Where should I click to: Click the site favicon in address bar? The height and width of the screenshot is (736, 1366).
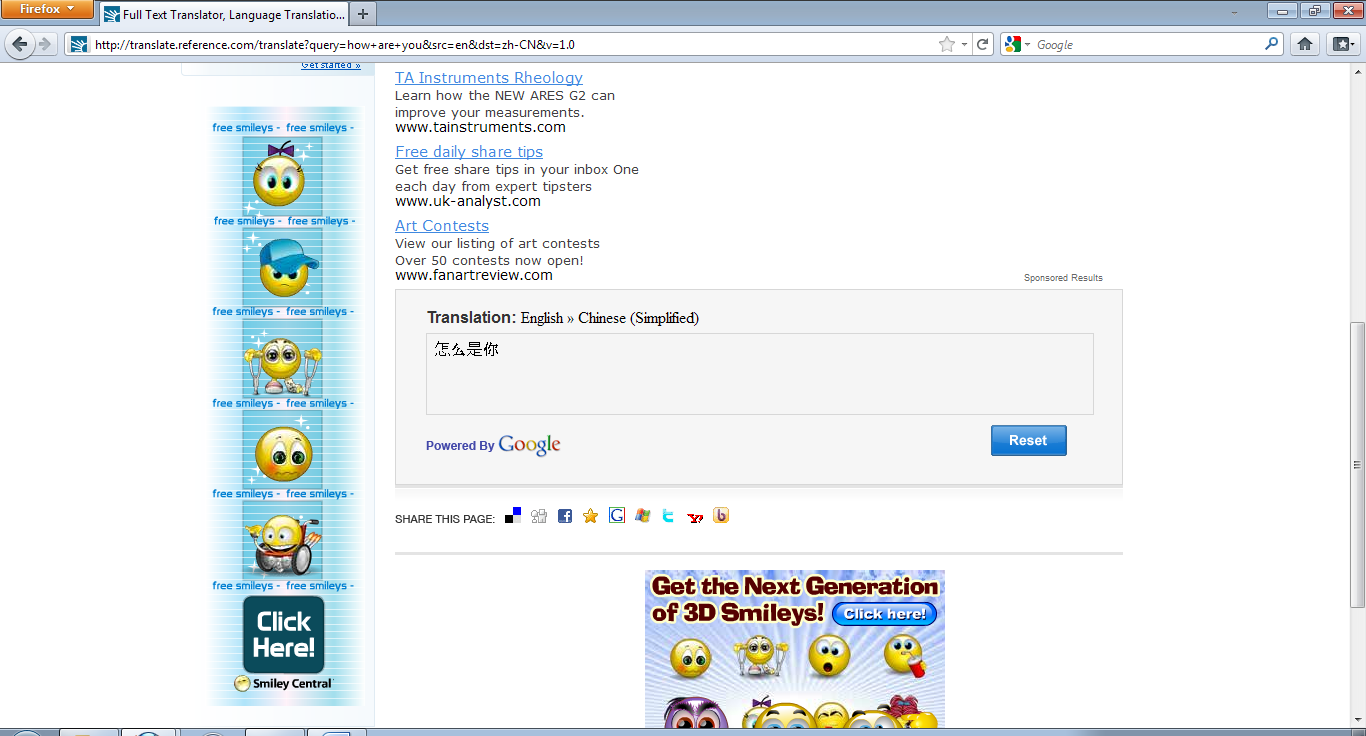point(79,44)
